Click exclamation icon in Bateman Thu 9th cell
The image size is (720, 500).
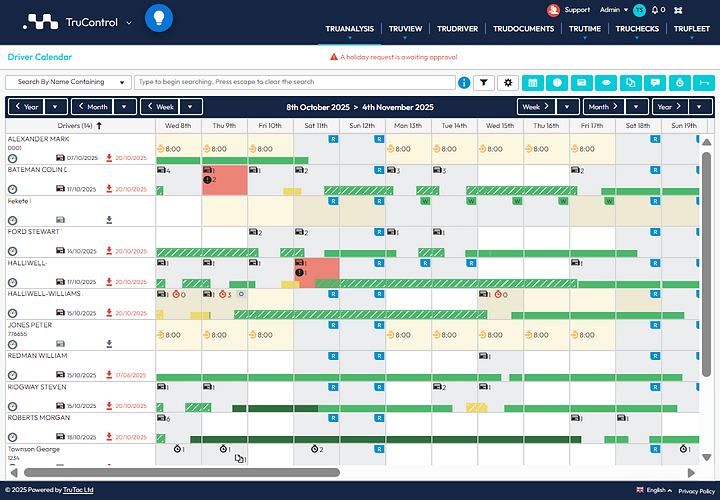pos(207,180)
